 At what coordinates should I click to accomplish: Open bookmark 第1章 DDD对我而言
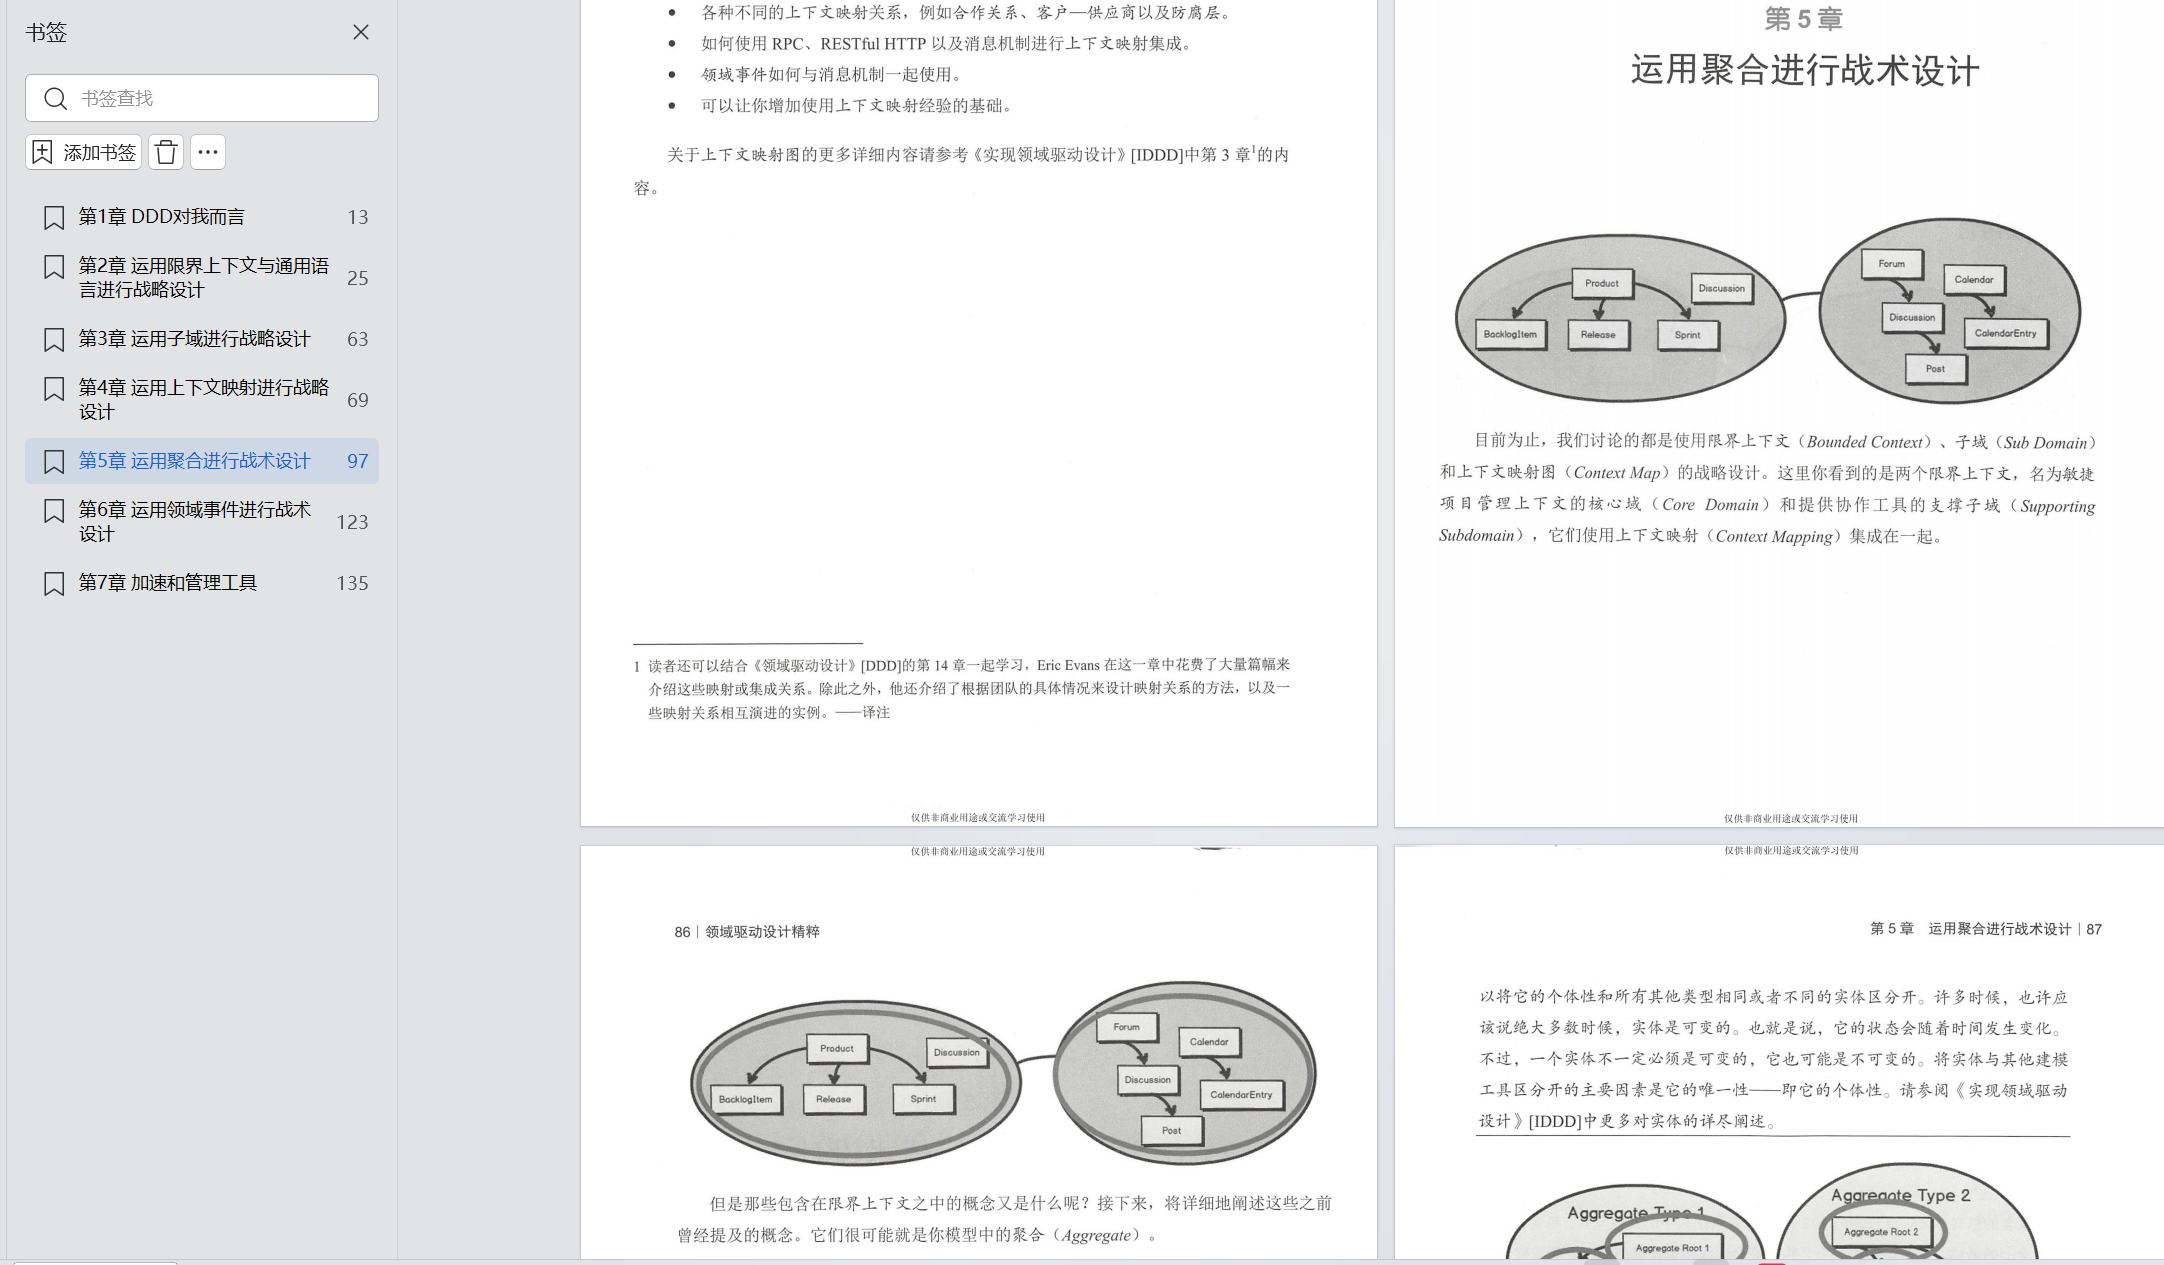pos(161,217)
